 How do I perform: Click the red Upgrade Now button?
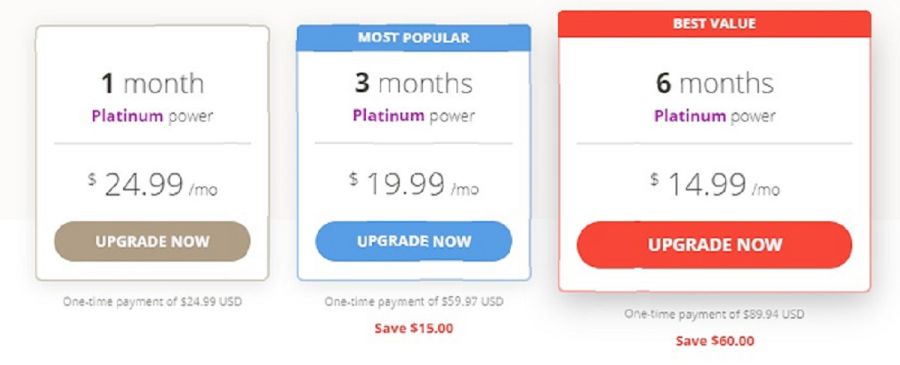pyautogui.click(x=714, y=244)
